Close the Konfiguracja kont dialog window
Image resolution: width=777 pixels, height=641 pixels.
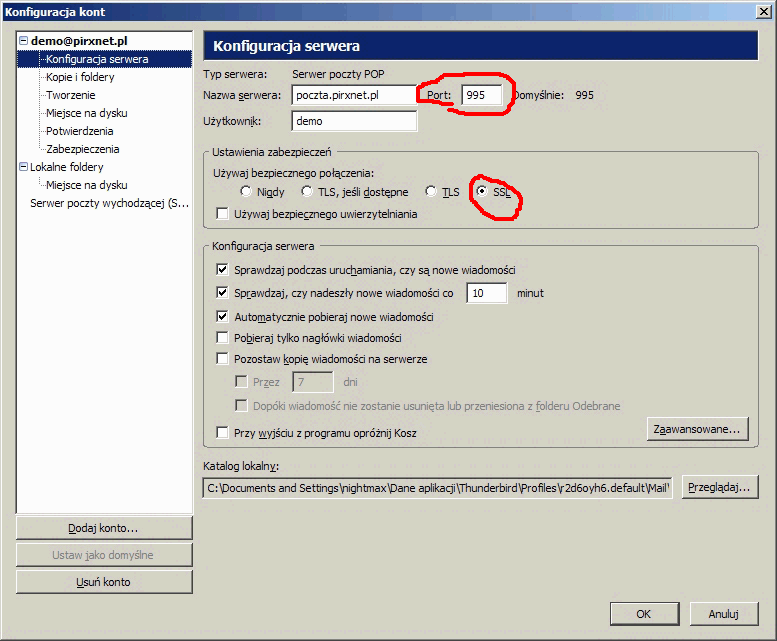click(762, 11)
